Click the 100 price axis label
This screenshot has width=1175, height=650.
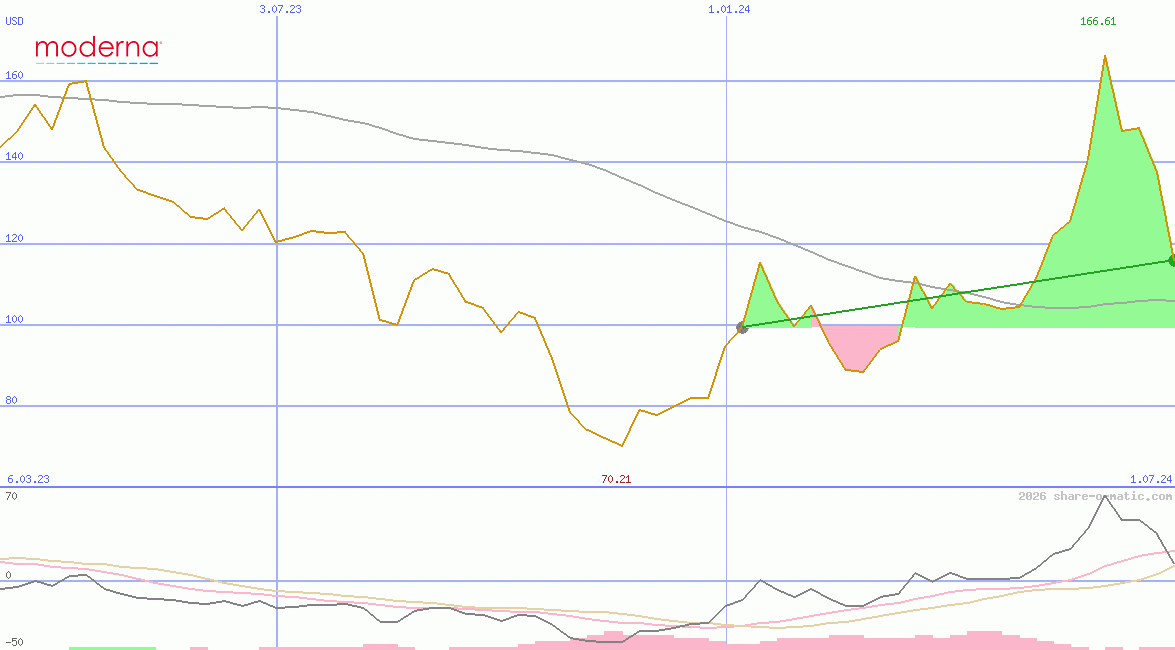click(14, 319)
